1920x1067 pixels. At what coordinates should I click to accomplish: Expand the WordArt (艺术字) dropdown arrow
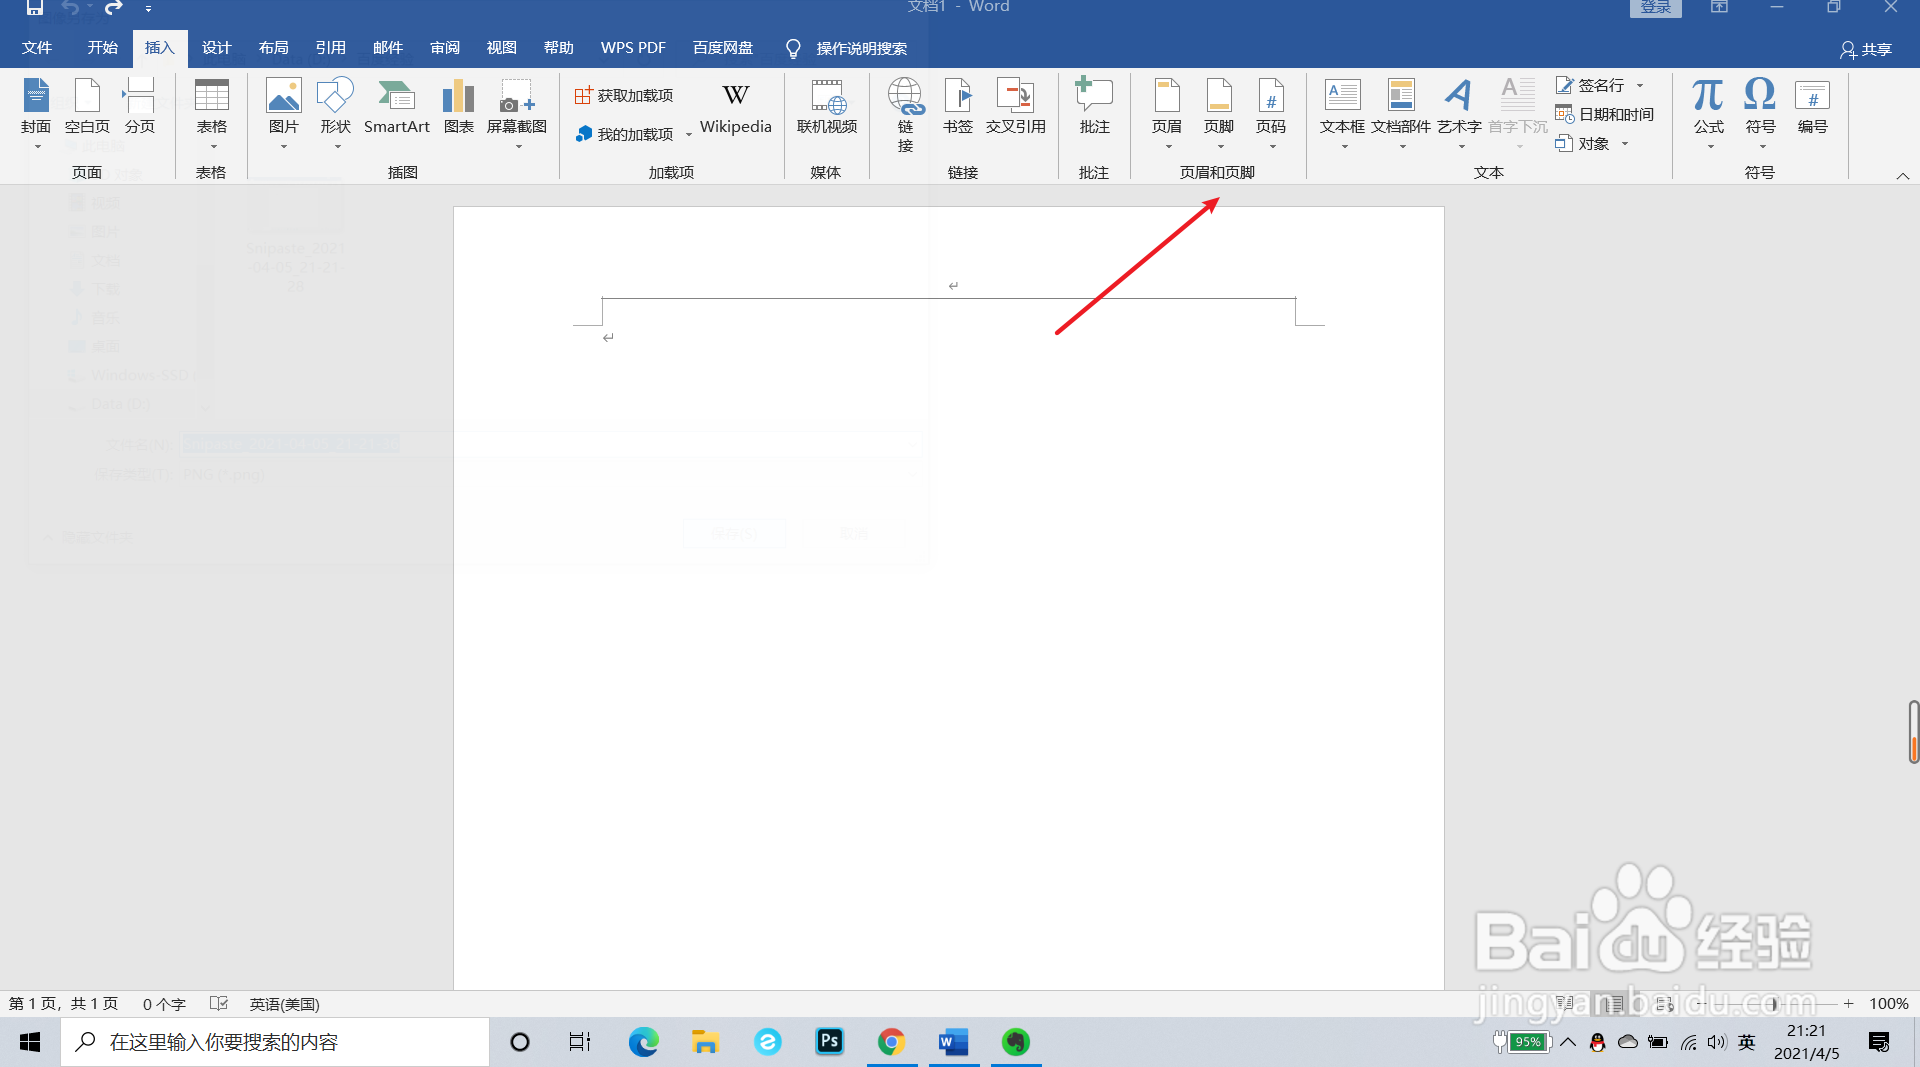[x=1461, y=147]
